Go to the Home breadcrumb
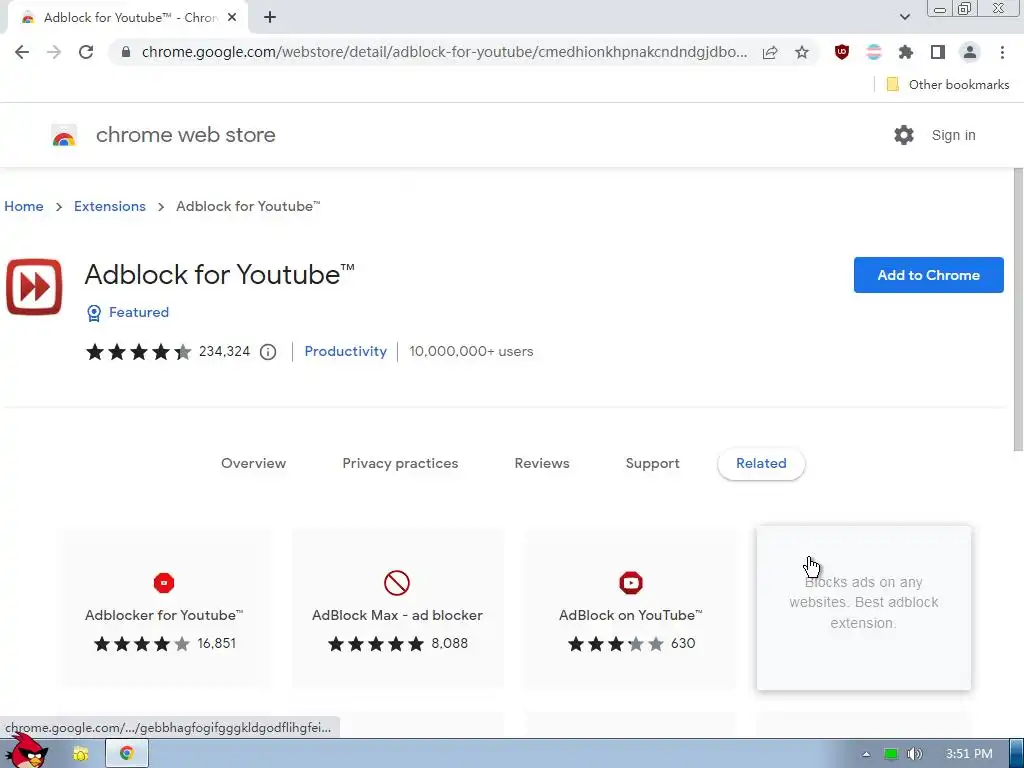The height and width of the screenshot is (768, 1024). click(x=24, y=206)
